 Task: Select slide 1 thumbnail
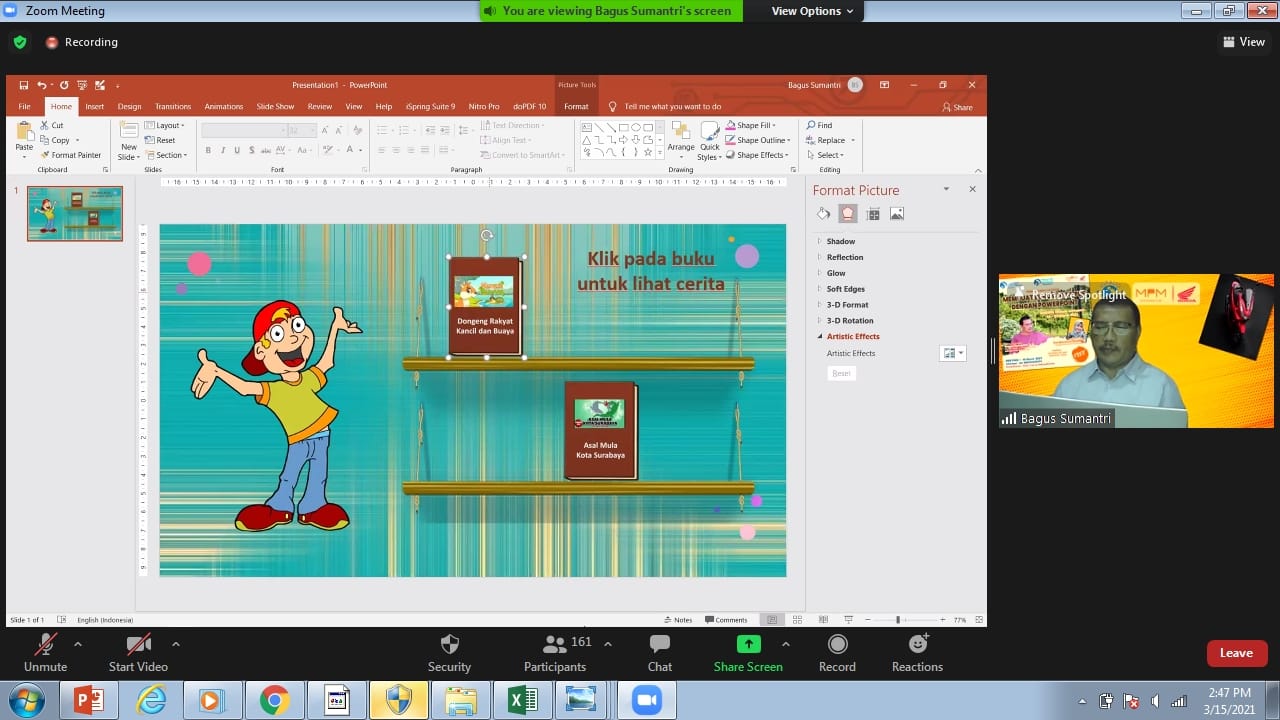click(x=75, y=213)
